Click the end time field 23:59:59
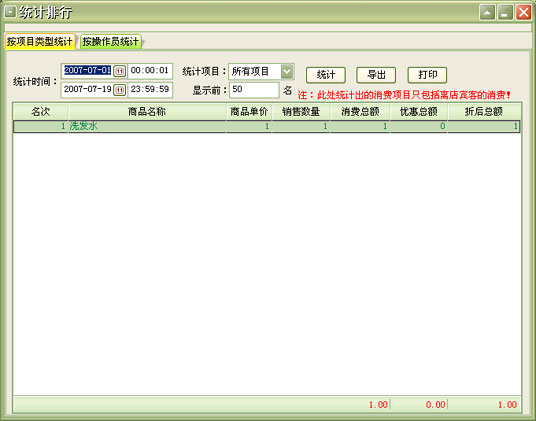This screenshot has height=421, width=536. (150, 90)
